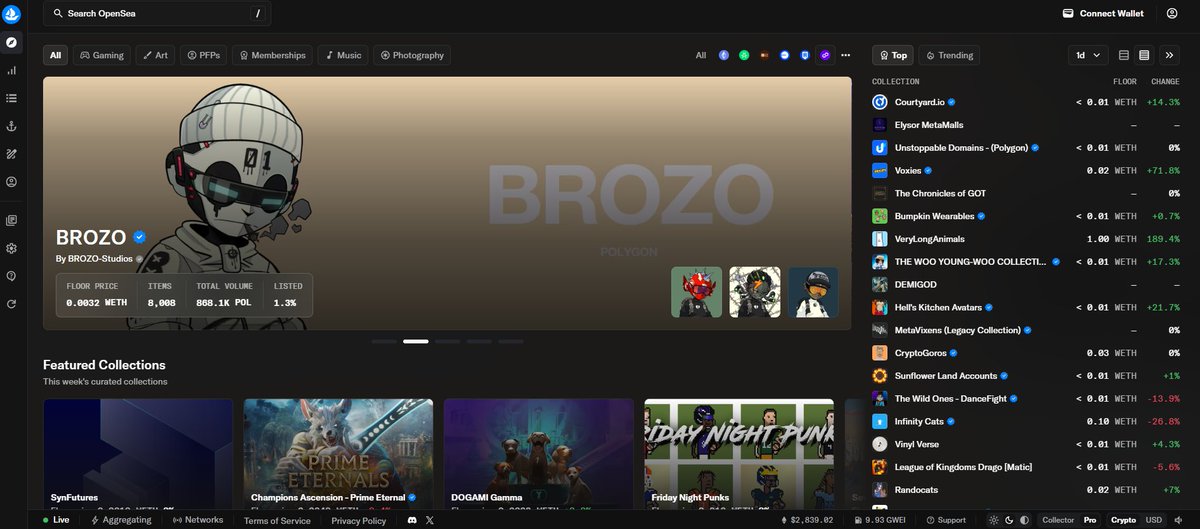Show more chains via the ellipsis button

[845, 55]
